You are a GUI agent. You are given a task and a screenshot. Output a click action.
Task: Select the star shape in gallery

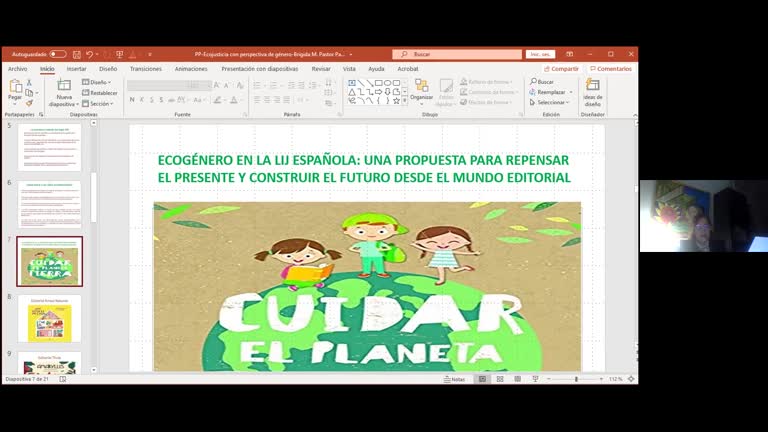pyautogui.click(x=396, y=100)
